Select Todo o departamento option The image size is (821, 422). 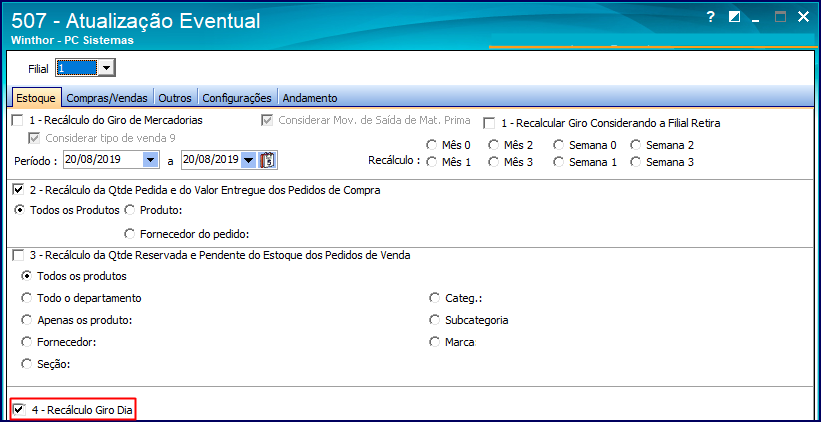click(x=26, y=298)
